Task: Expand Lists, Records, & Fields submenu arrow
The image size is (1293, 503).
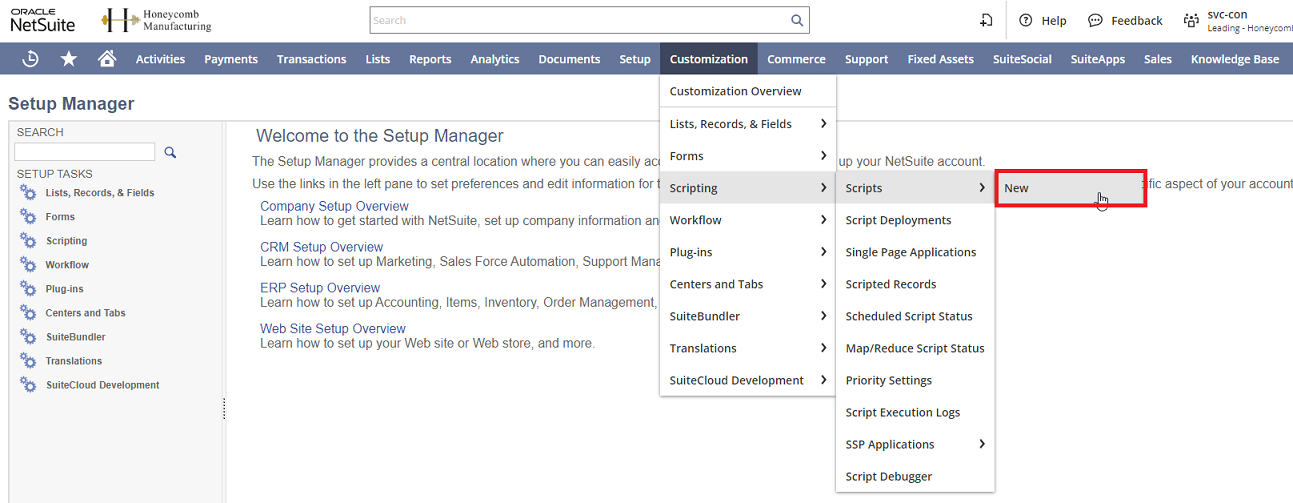Action: pos(823,124)
